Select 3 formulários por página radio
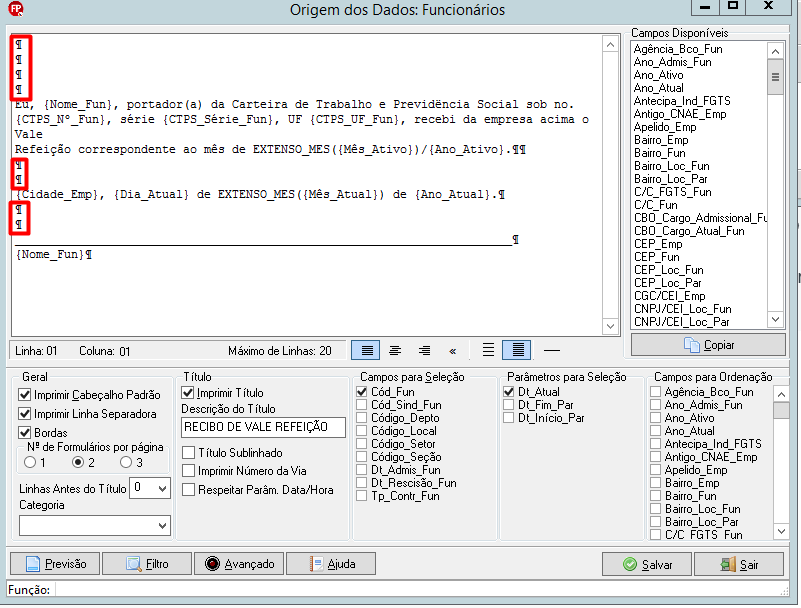801x608 pixels. tap(126, 462)
